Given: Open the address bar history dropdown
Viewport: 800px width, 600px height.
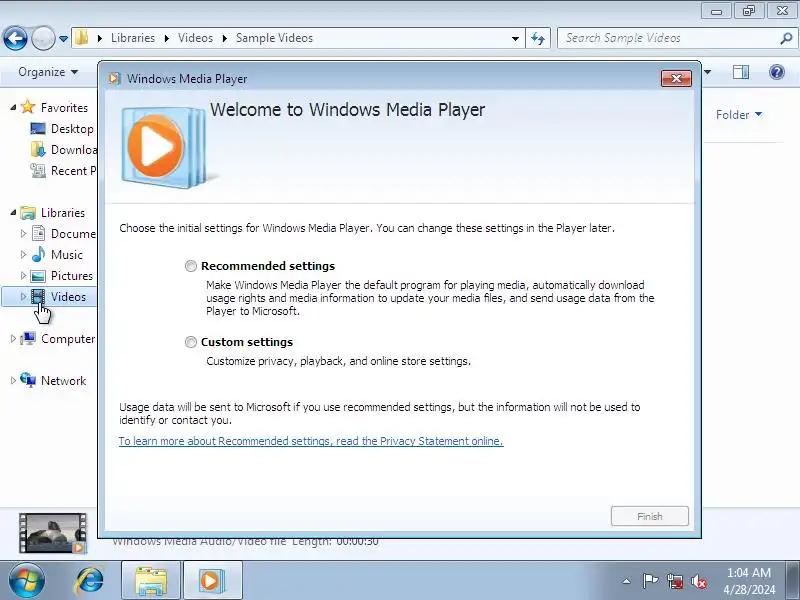Looking at the screenshot, I should pos(515,38).
